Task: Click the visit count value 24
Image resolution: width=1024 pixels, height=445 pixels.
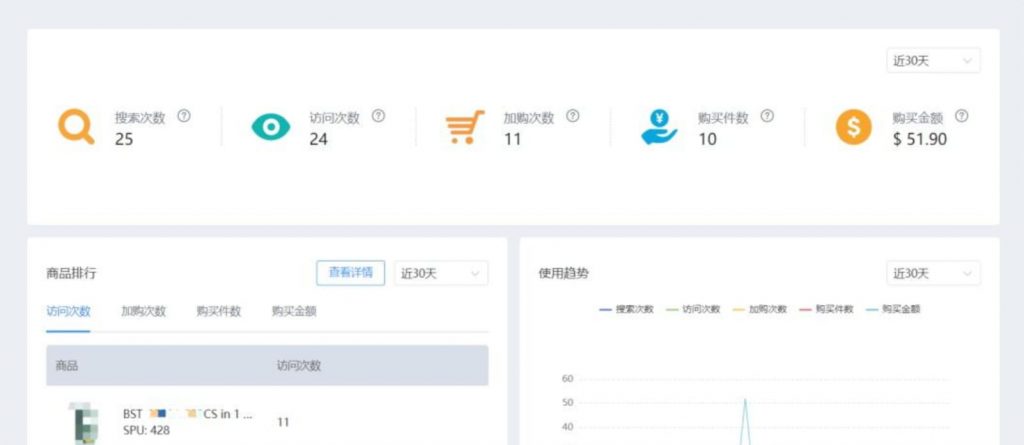Action: point(319,139)
